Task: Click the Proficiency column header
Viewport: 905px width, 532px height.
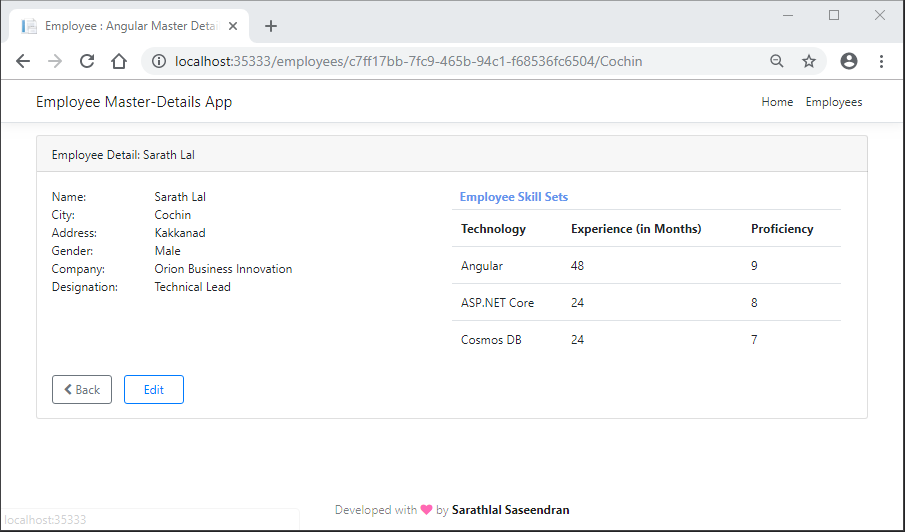Action: [x=782, y=229]
